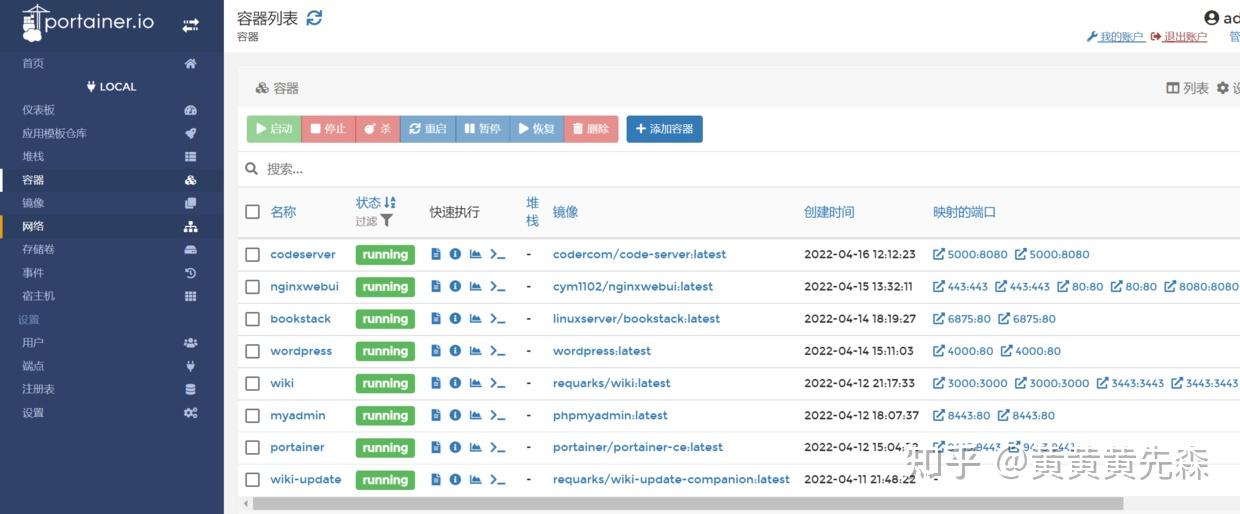Open console icon for wiki-update
The image size is (1240, 514).
(x=497, y=479)
